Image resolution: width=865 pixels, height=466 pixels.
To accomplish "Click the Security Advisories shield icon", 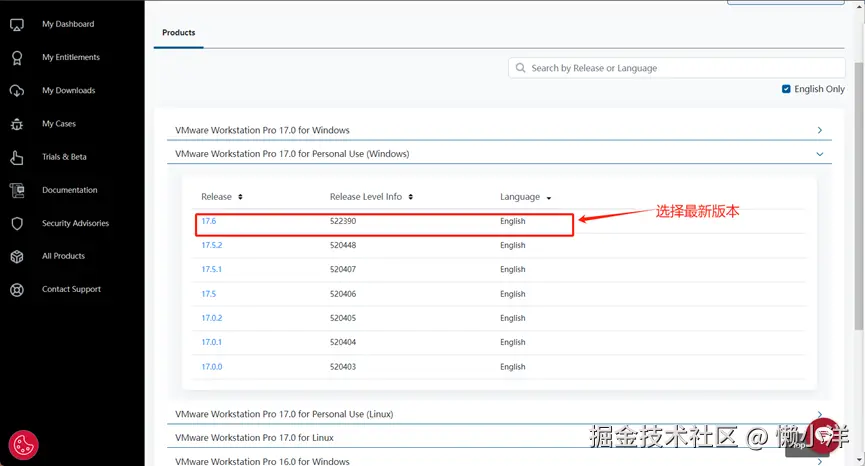I will (x=17, y=223).
